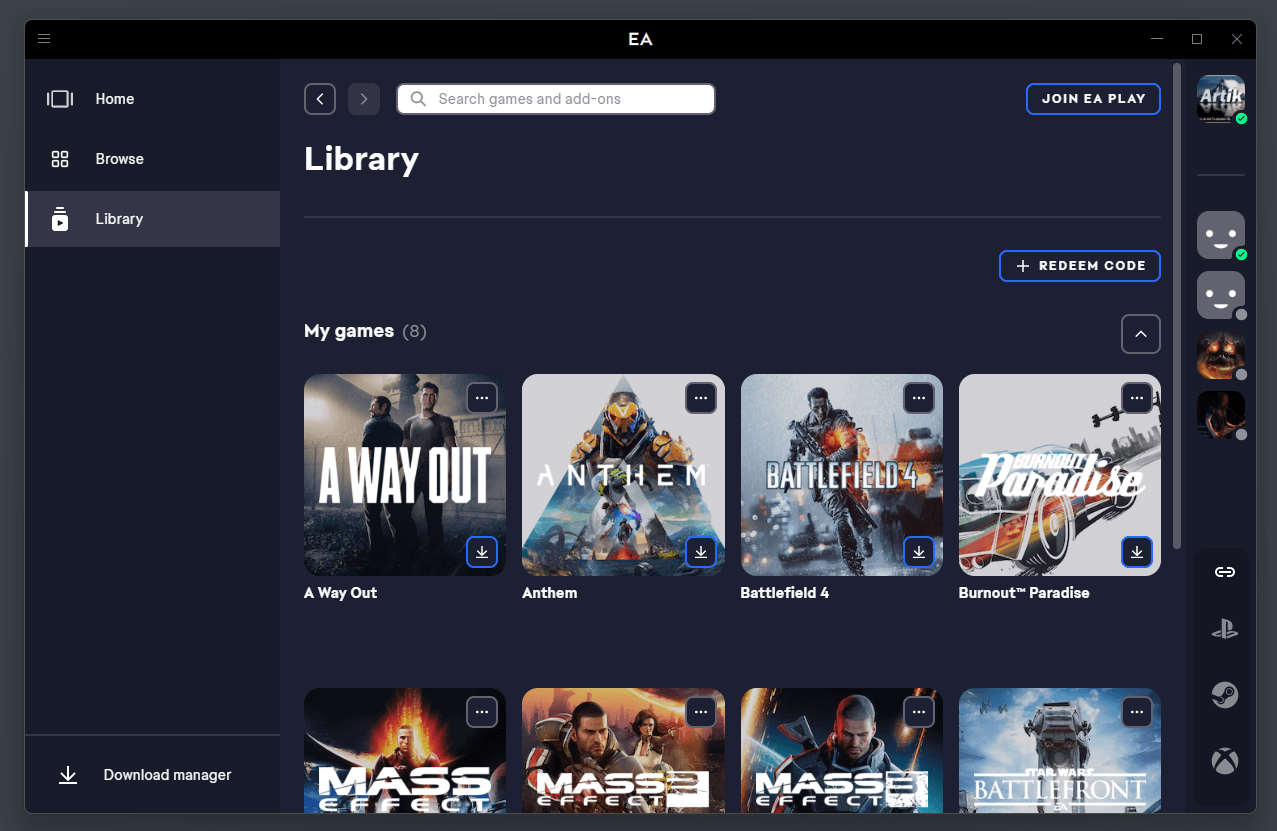Open the options menu for A Way Out
The height and width of the screenshot is (831, 1277).
point(482,398)
